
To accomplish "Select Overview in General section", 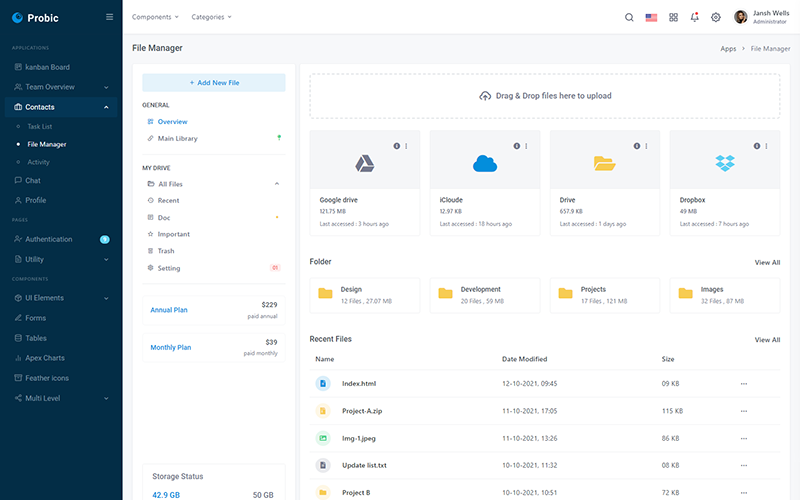I will pyautogui.click(x=172, y=122).
